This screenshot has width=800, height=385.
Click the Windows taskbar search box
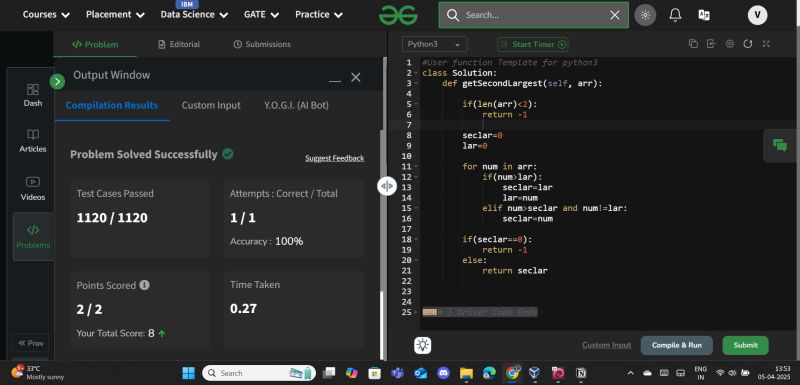click(x=259, y=373)
